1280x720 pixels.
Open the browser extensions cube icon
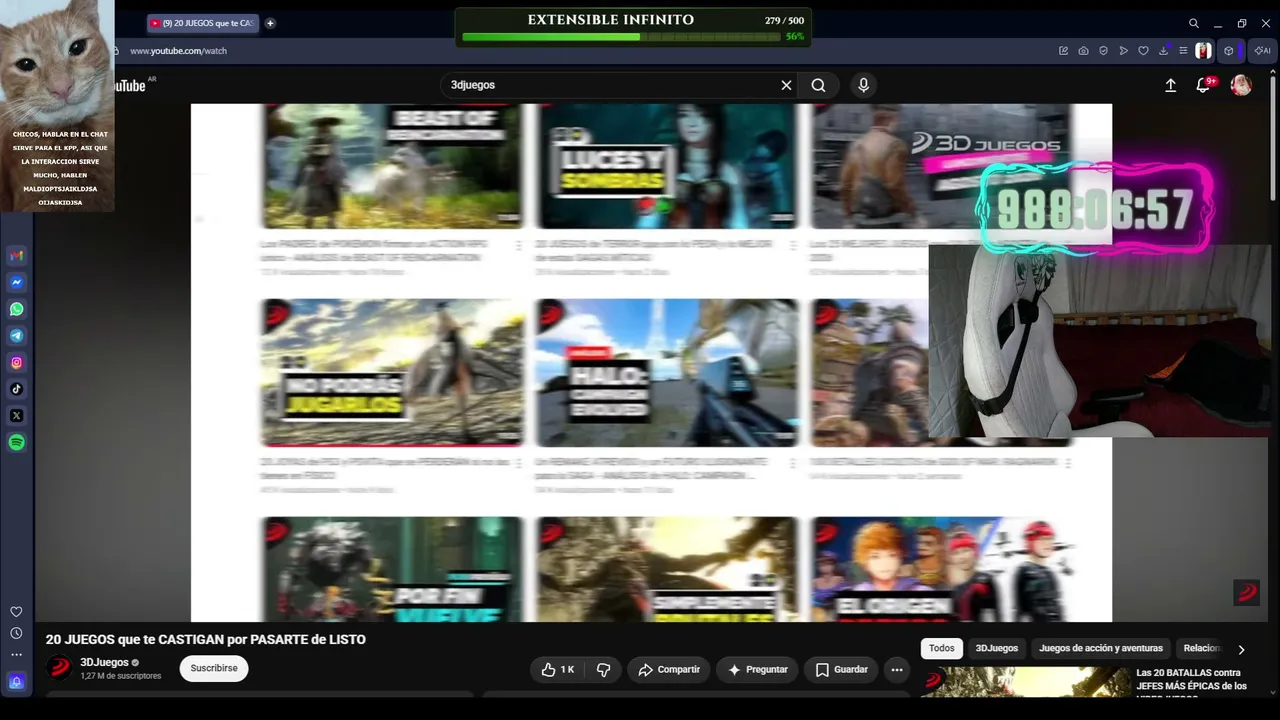tap(1229, 51)
